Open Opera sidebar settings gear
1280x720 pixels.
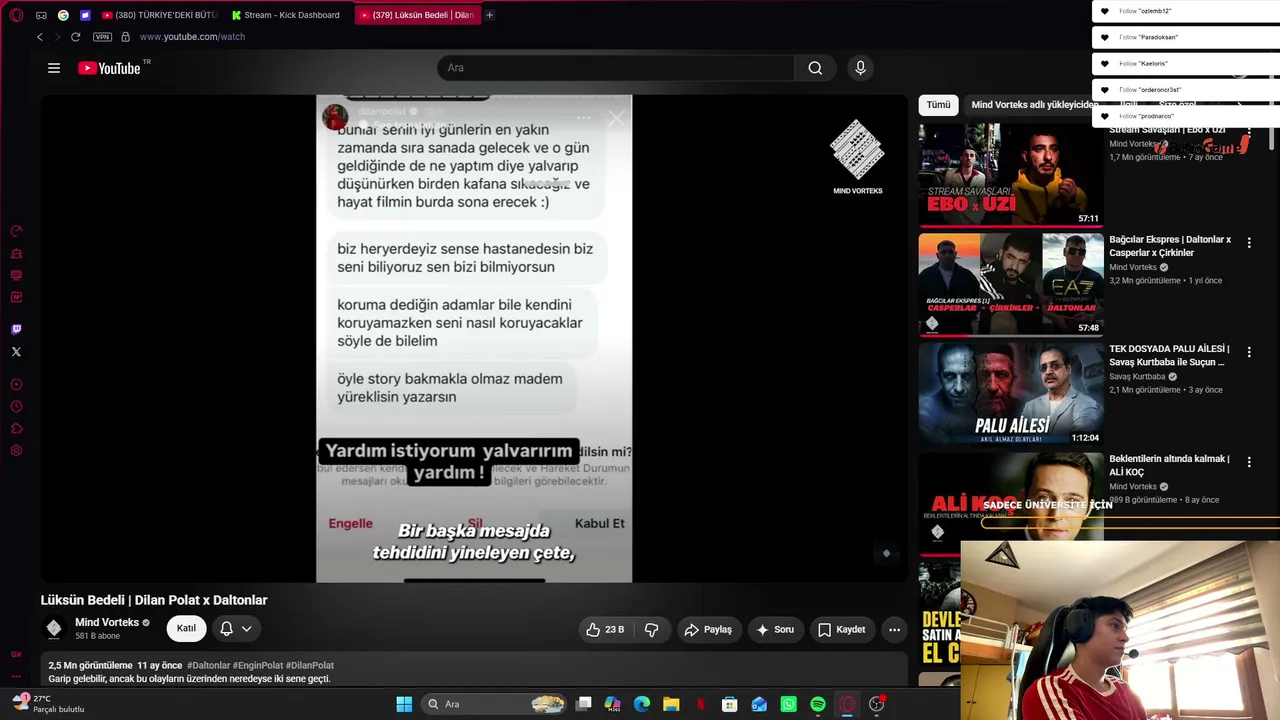coord(16,450)
